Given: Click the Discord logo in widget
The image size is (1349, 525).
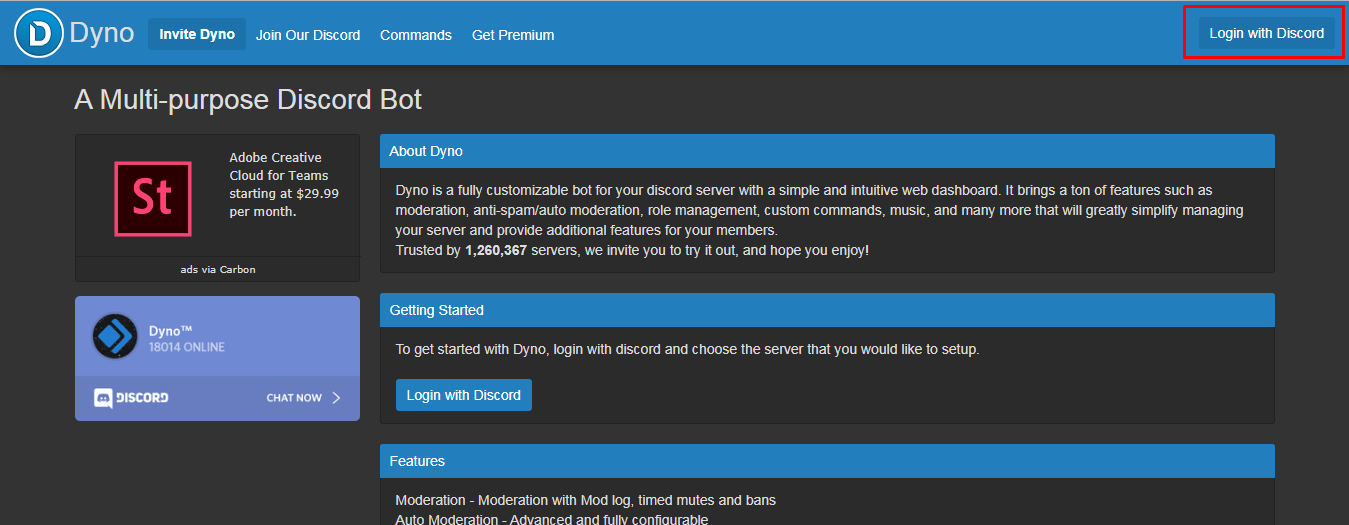Looking at the screenshot, I should [x=131, y=398].
